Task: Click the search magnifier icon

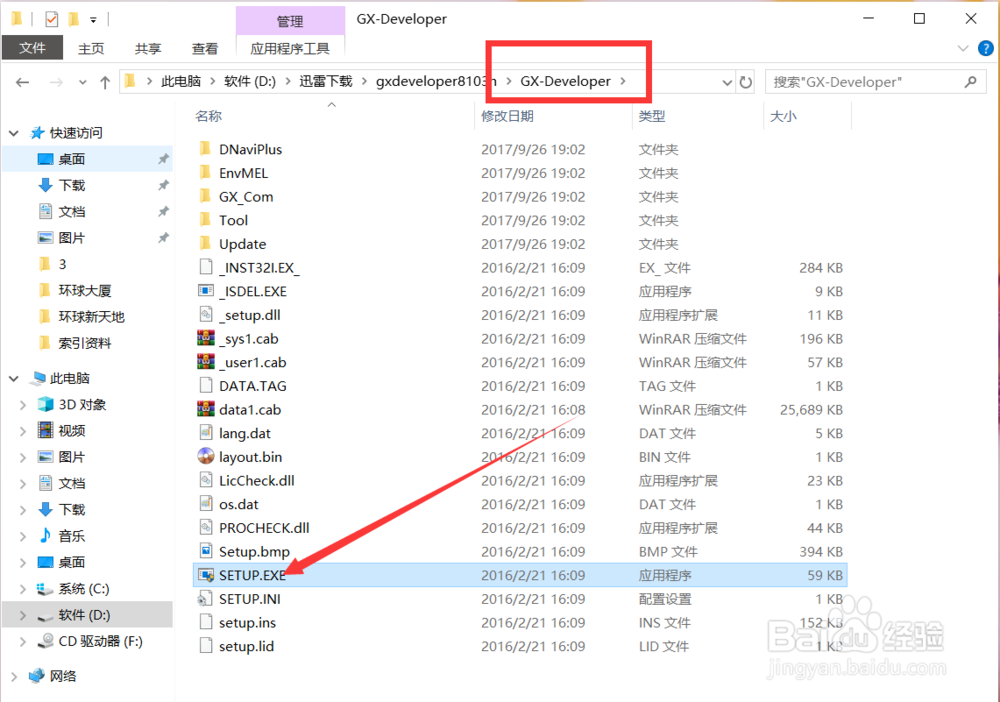Action: pos(970,82)
